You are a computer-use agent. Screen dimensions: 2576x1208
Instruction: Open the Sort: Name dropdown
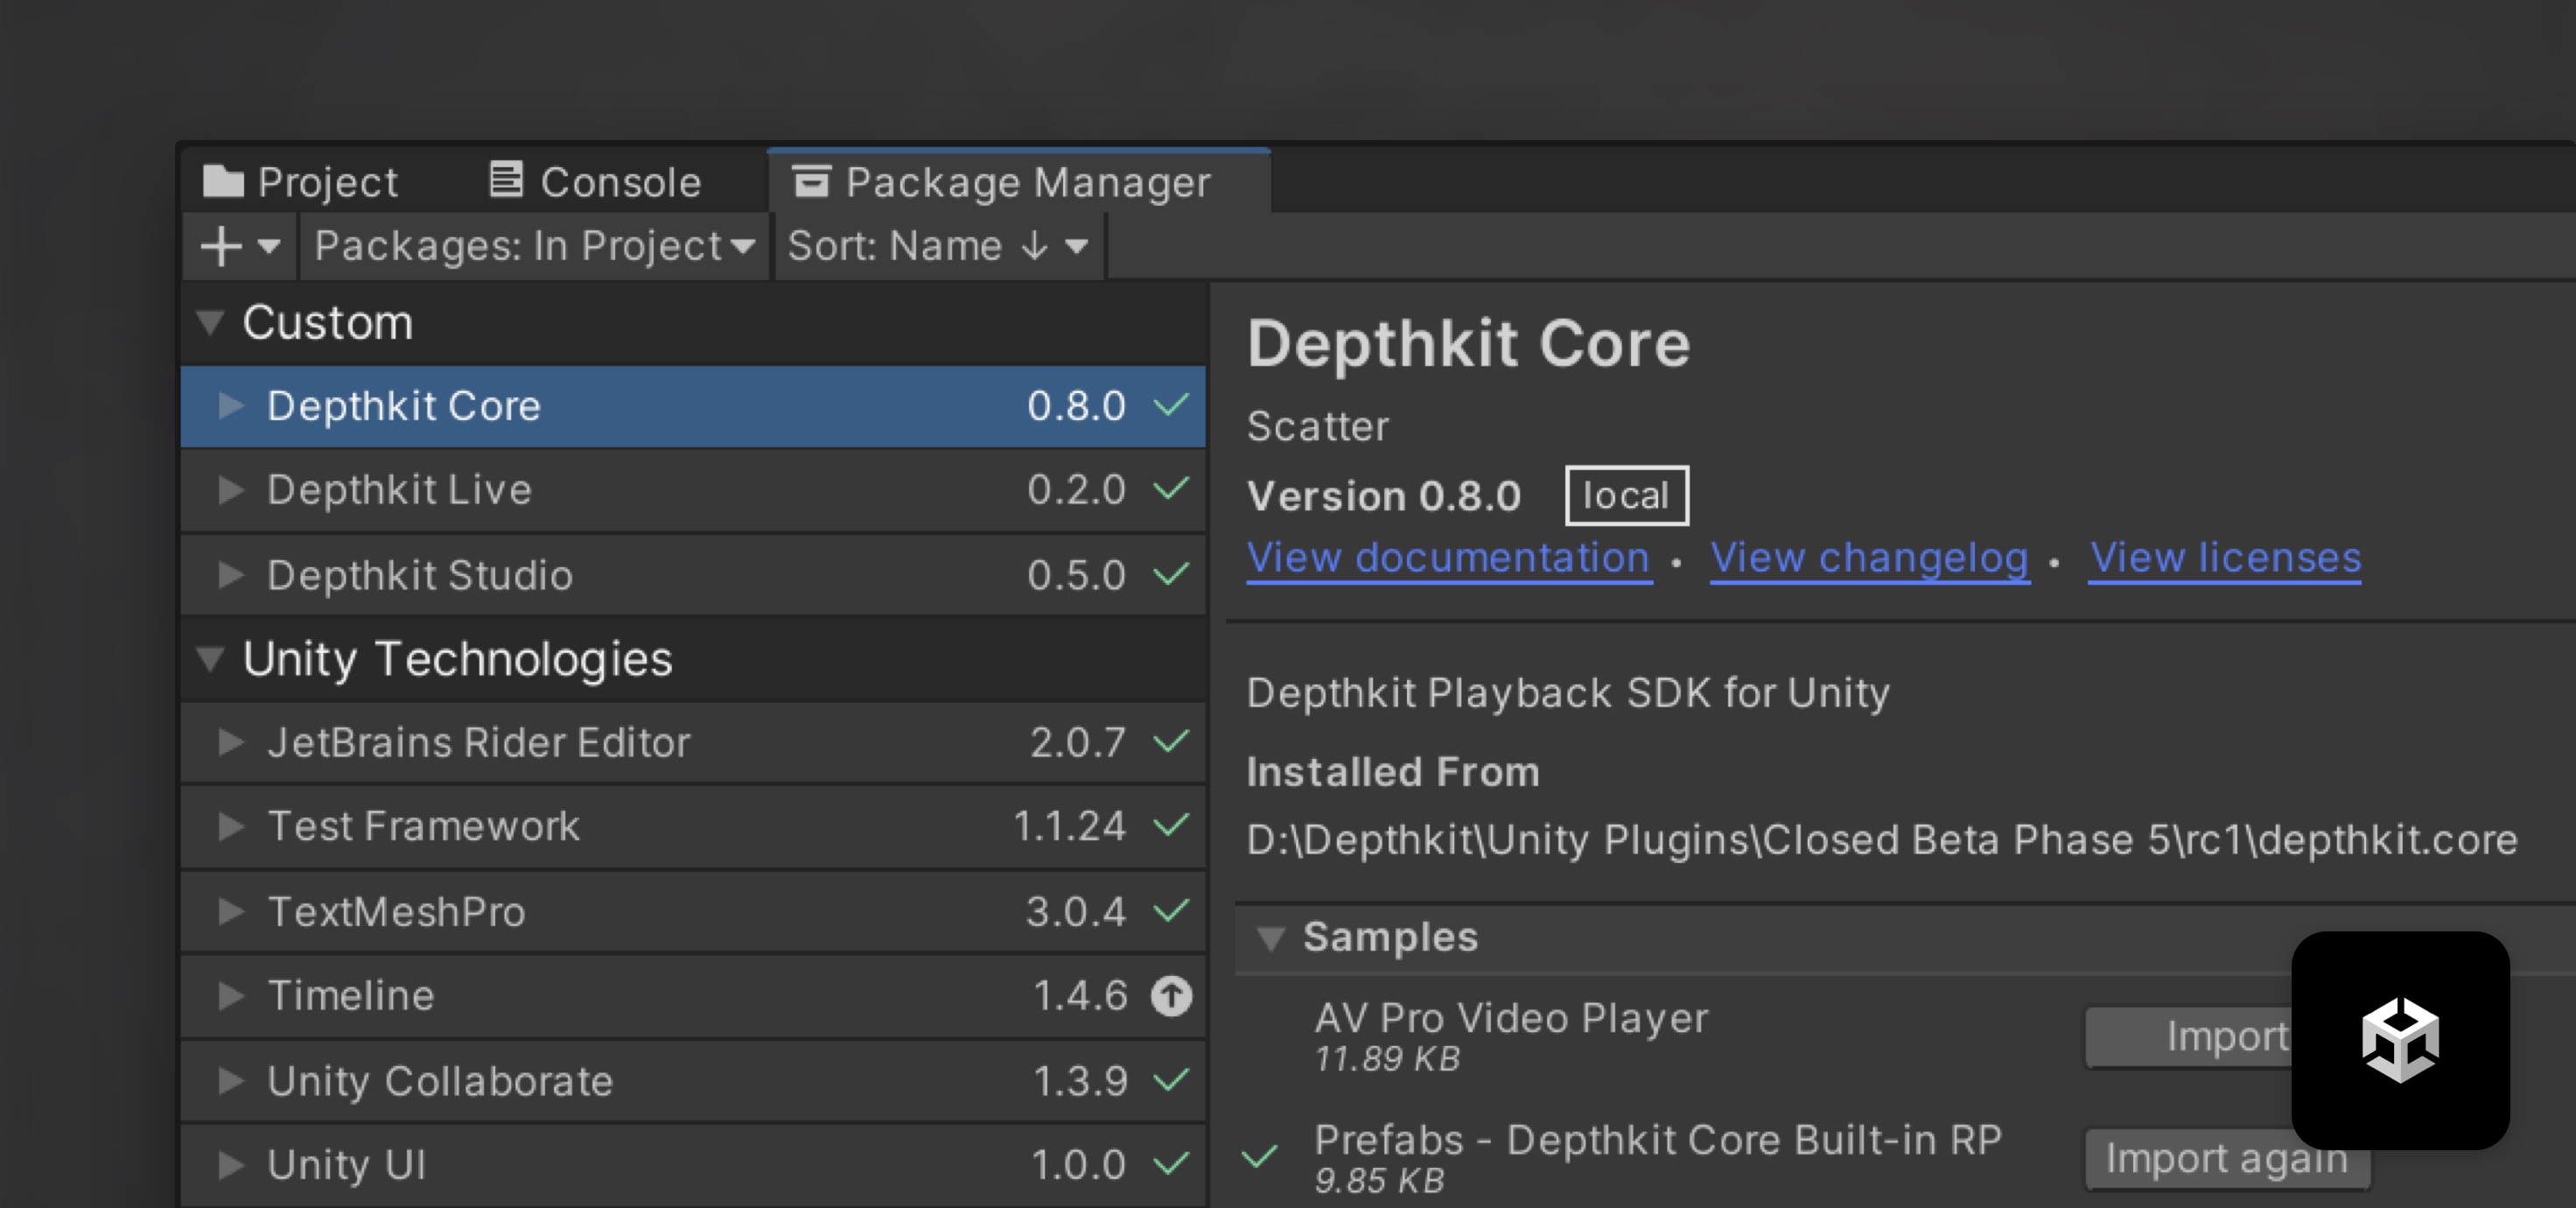point(937,246)
